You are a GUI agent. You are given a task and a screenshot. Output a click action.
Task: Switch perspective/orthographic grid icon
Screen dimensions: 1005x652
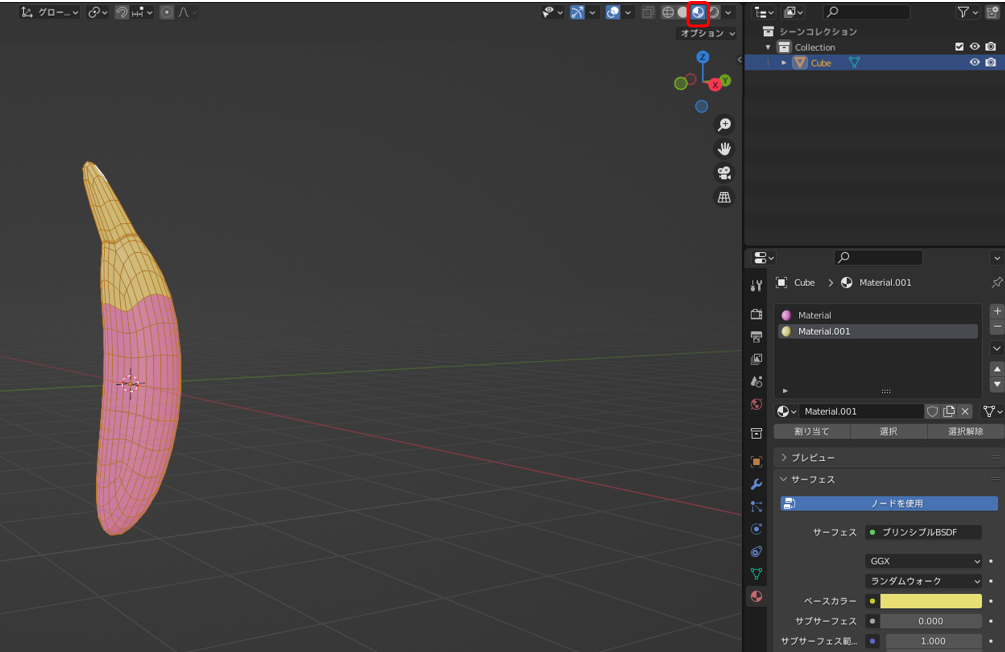tap(724, 197)
